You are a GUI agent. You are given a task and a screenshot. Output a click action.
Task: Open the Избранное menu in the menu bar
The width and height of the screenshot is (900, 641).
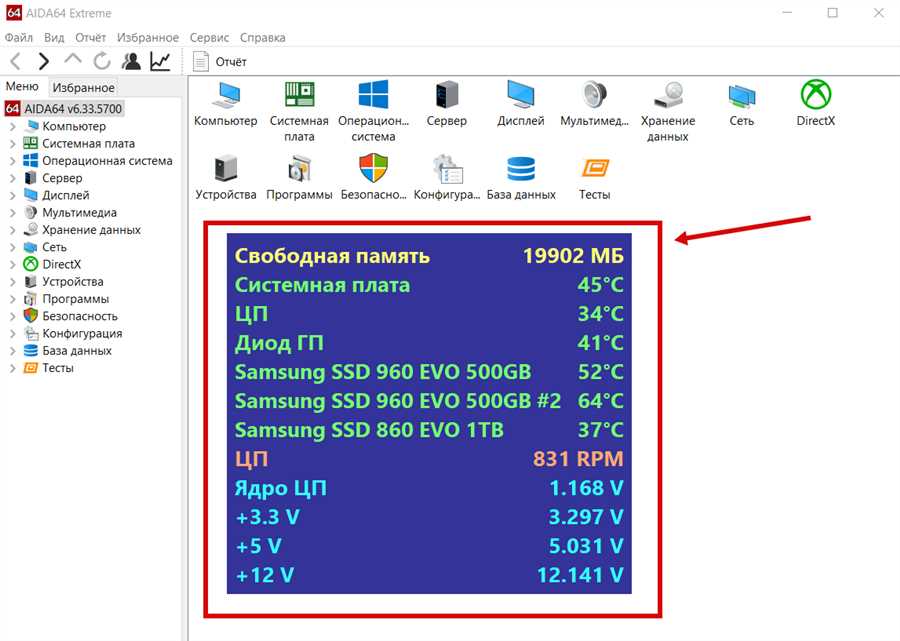coord(148,37)
